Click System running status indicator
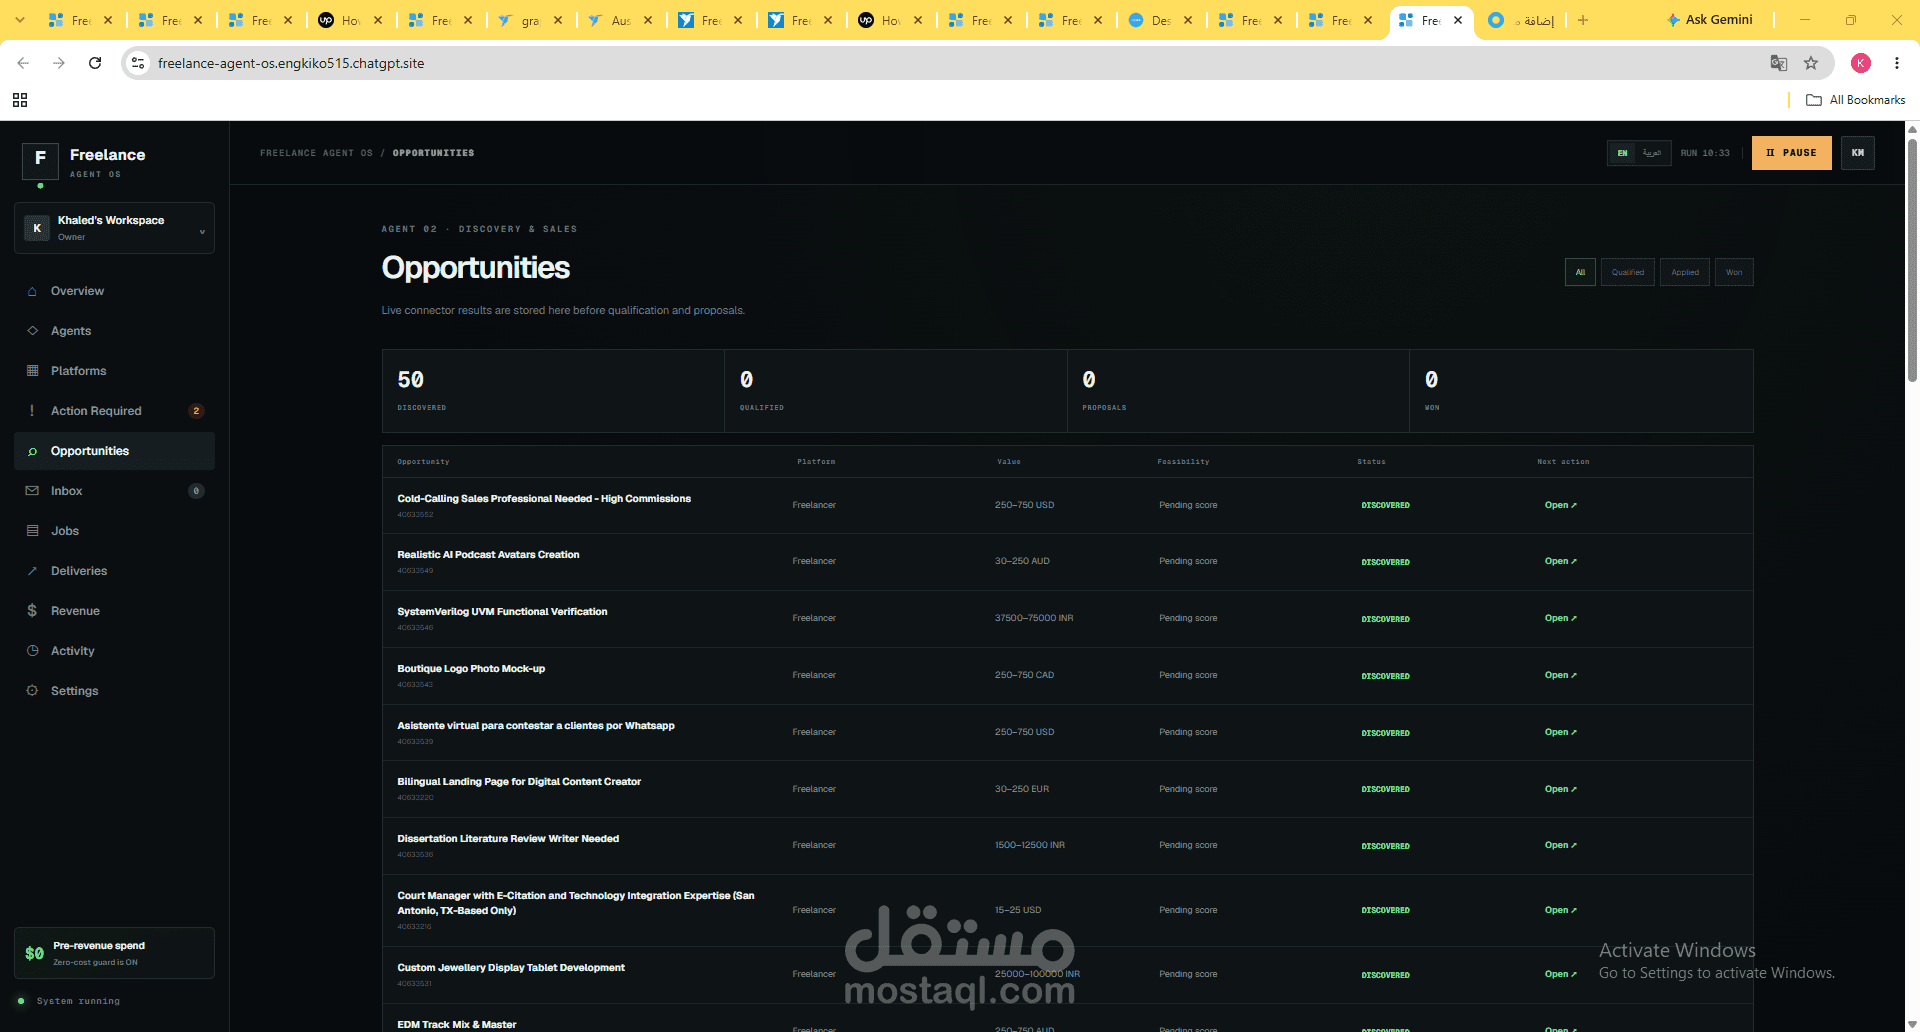 point(69,1001)
